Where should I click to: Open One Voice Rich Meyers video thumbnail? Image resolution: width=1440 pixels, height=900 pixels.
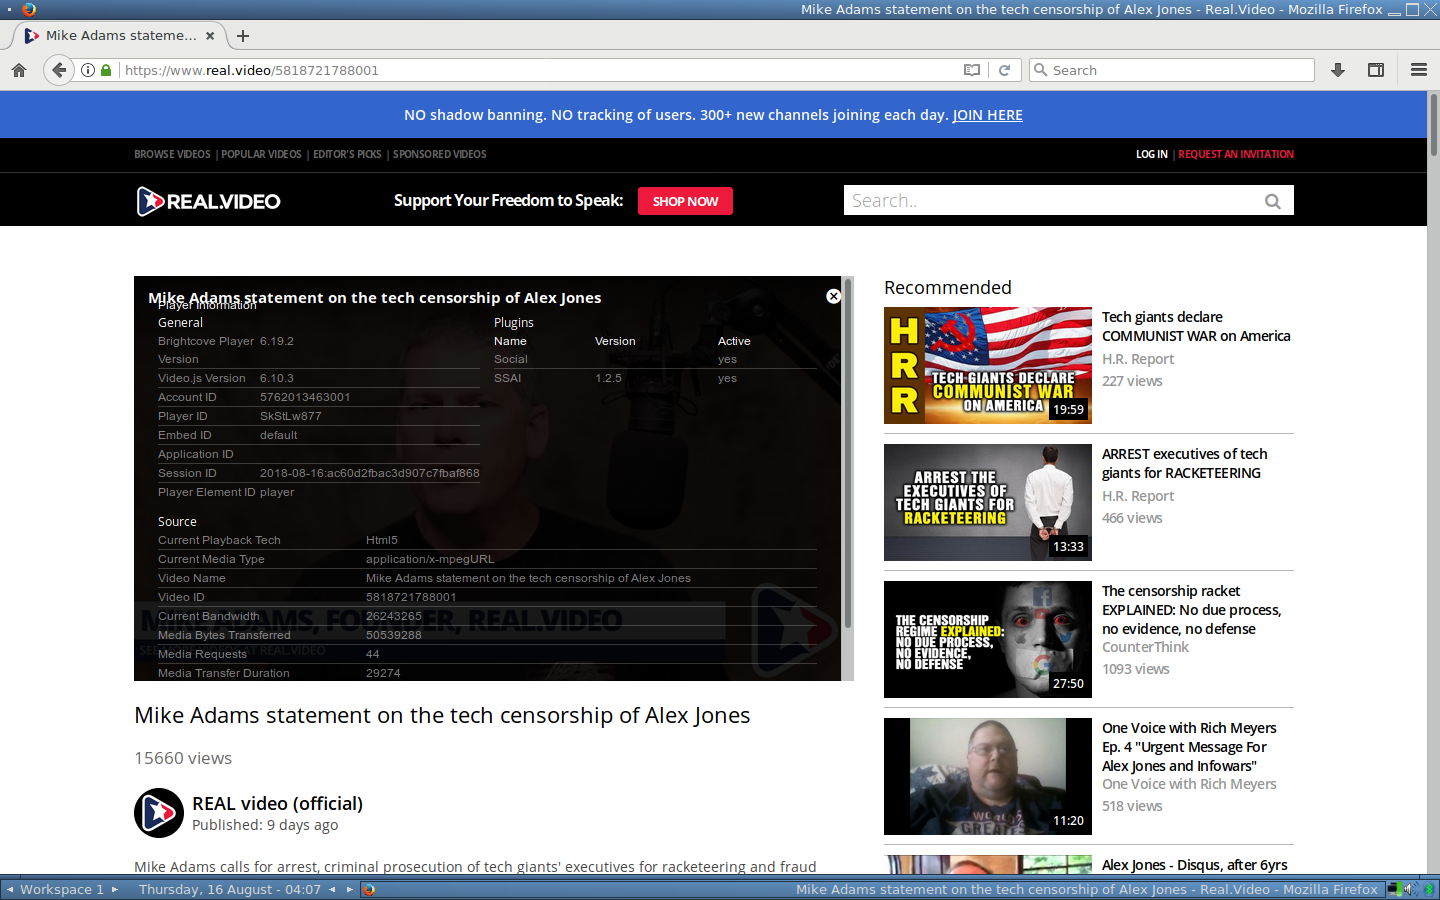(988, 776)
